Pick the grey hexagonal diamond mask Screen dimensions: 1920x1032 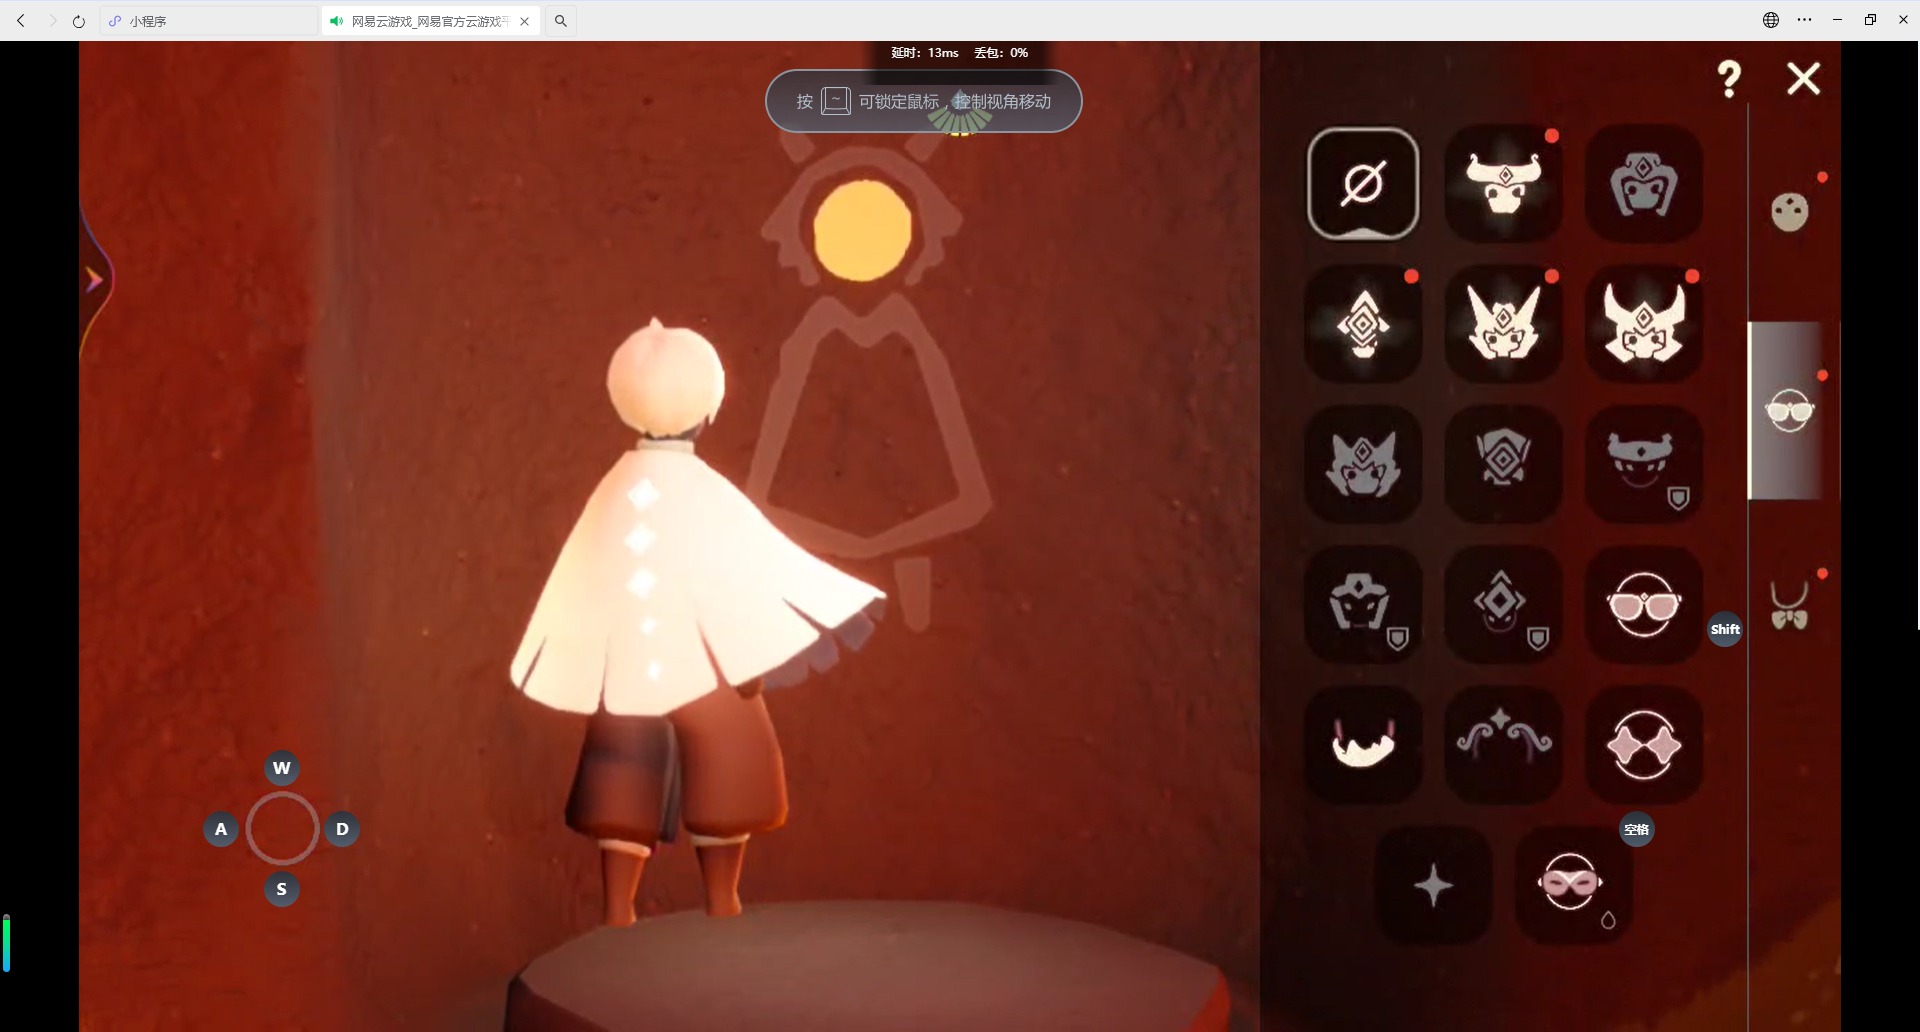coord(1503,464)
